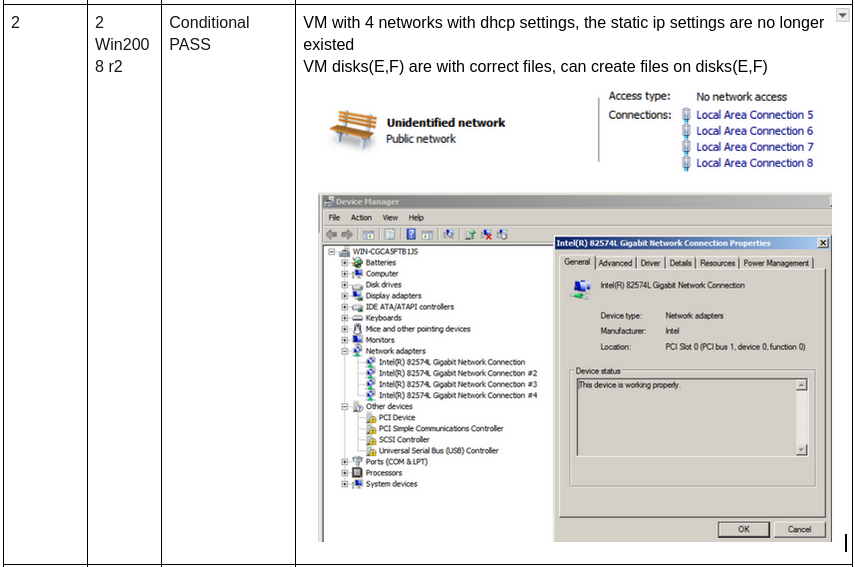Expand the Batteries tree node

click(x=345, y=263)
